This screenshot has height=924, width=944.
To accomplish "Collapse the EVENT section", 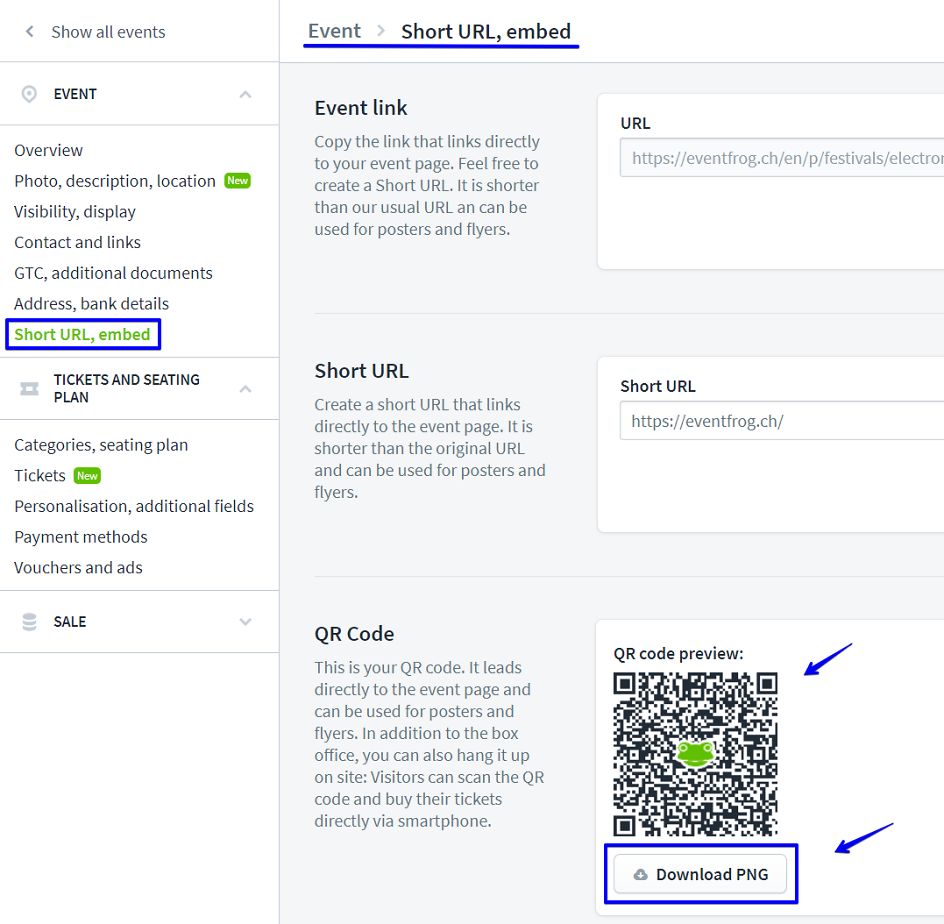I will coord(245,93).
